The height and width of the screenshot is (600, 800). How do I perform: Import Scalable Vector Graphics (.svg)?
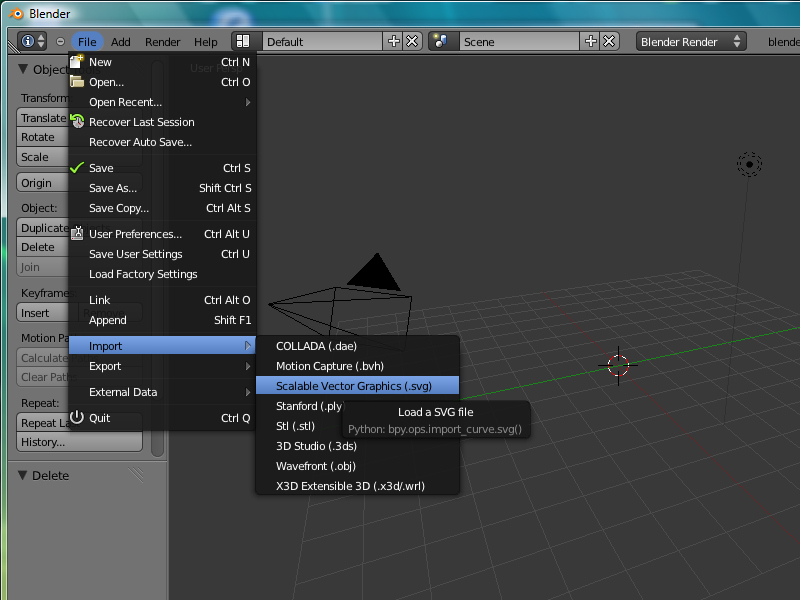tap(357, 386)
